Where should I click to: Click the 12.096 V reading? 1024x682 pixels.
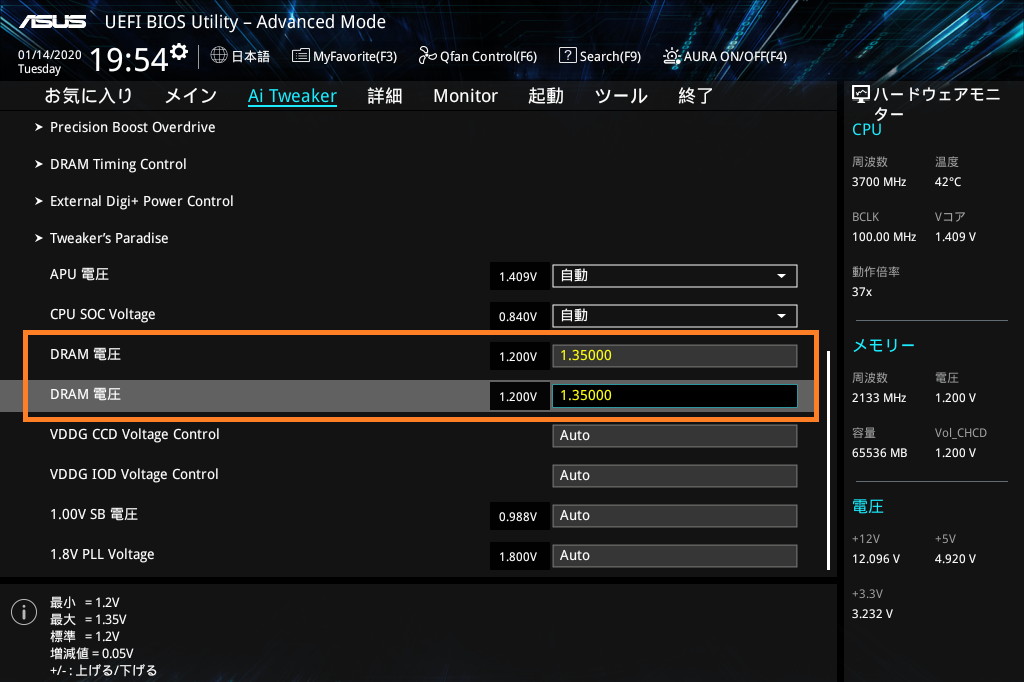click(876, 559)
